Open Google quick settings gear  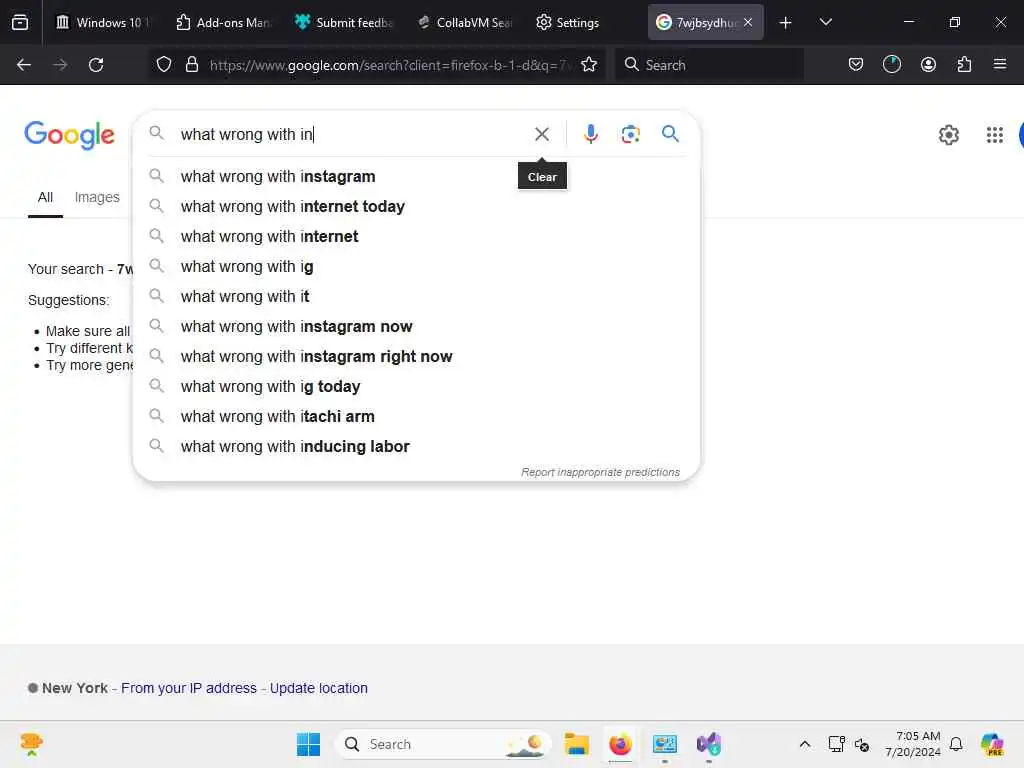pos(948,135)
